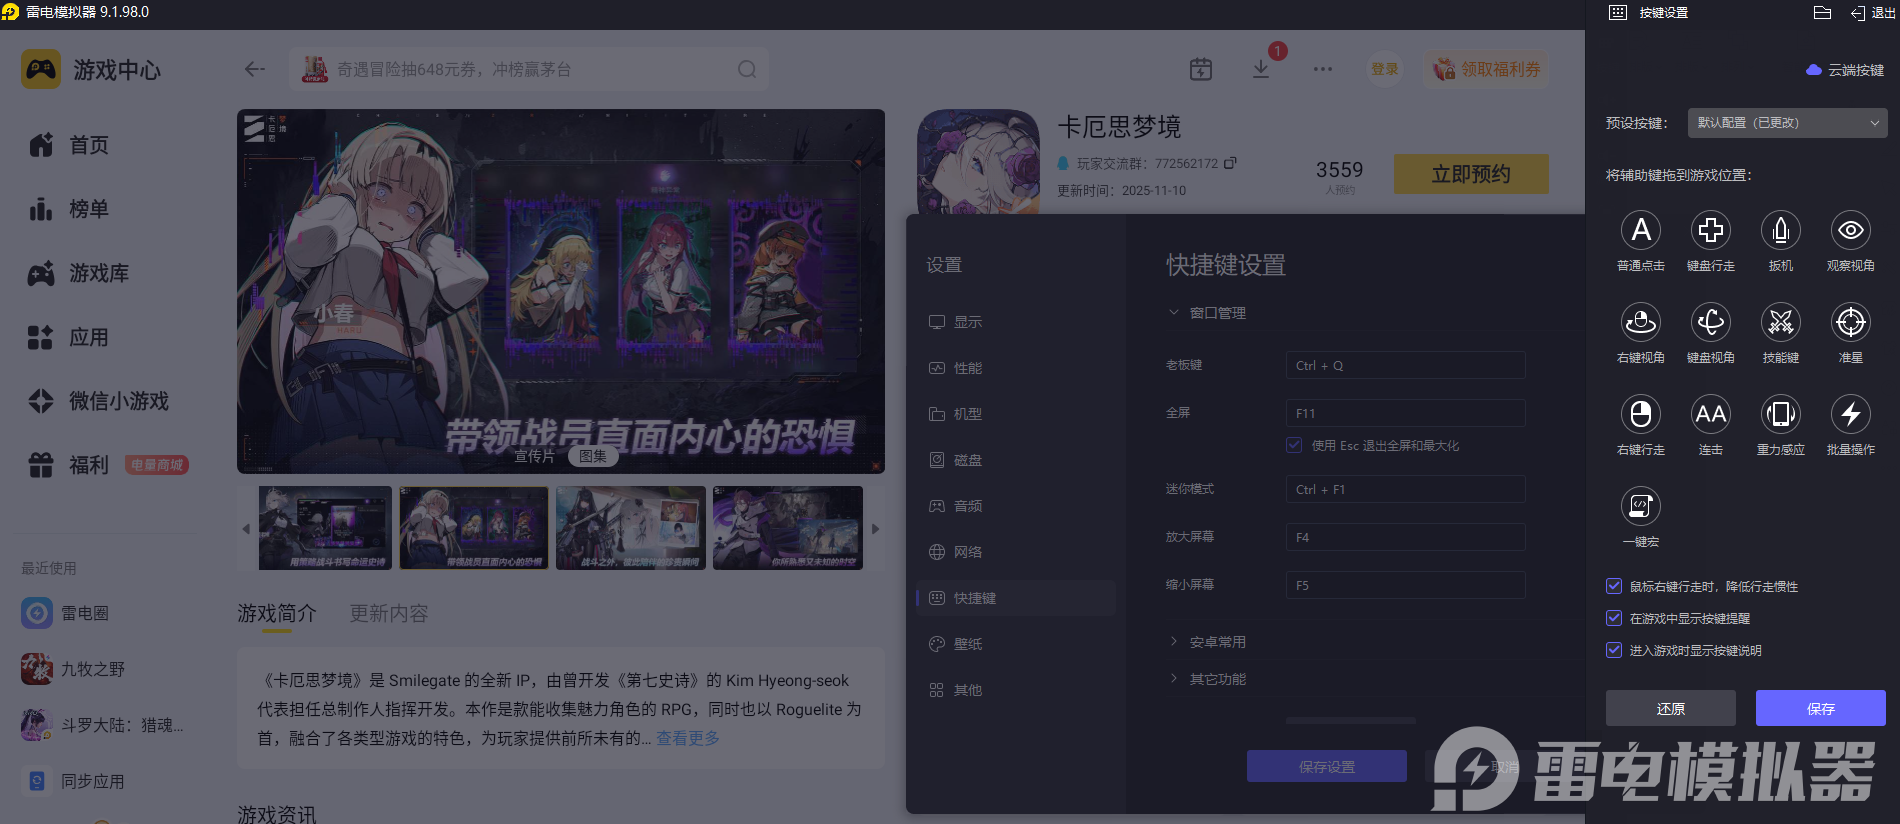
Task: Click the purple 保存 button
Action: point(1821,708)
